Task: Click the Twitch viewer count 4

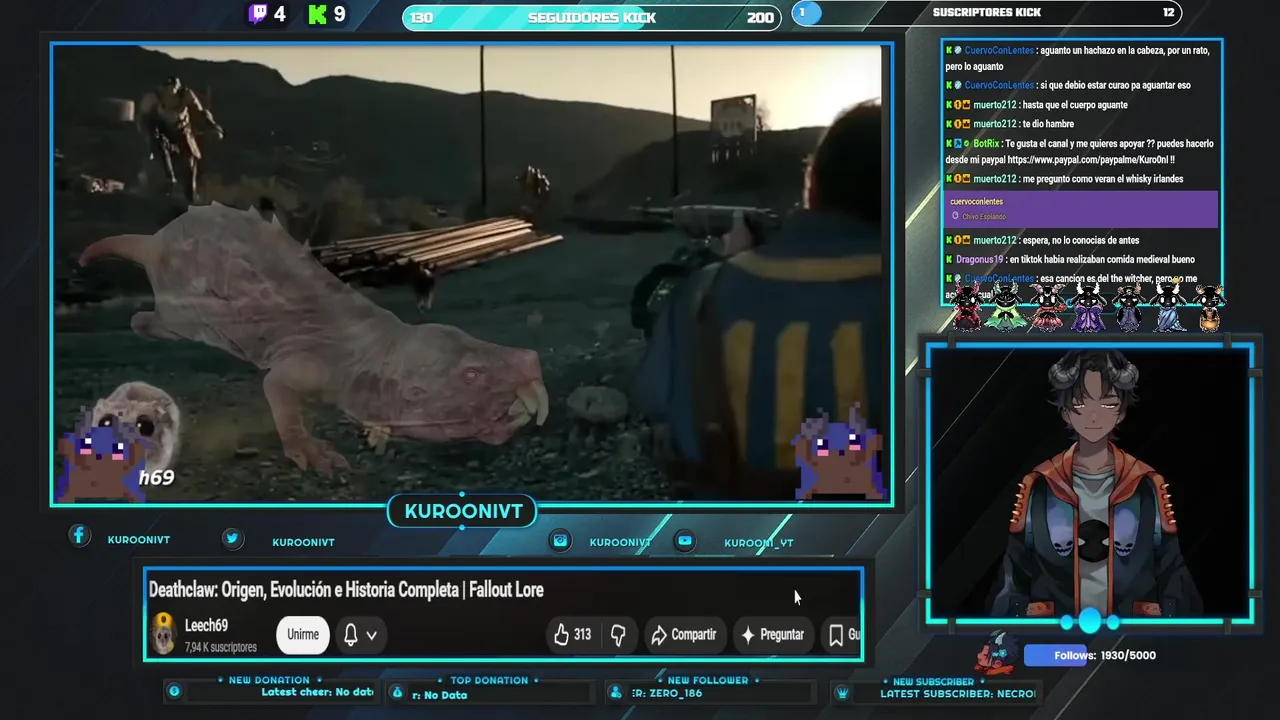Action: (x=280, y=14)
